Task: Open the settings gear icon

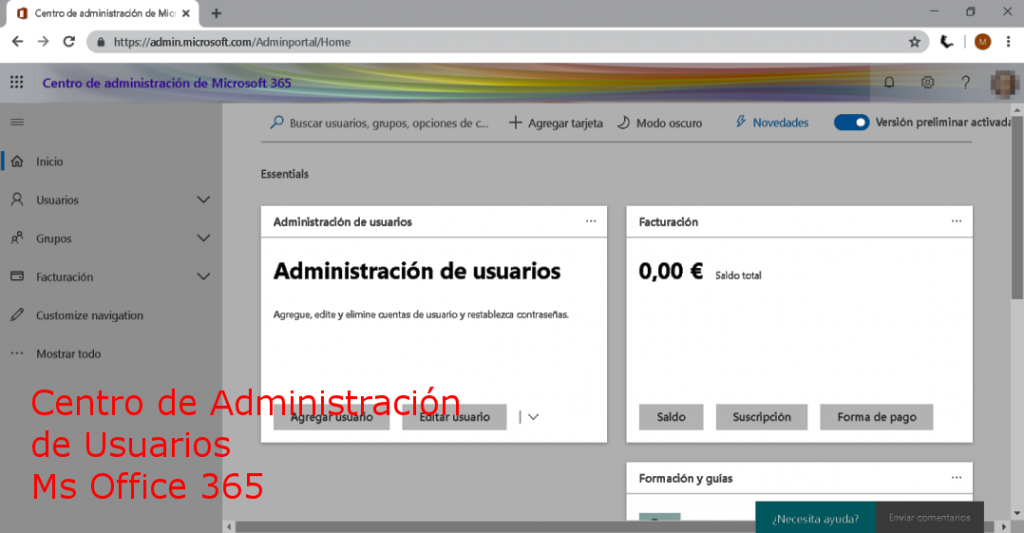Action: (927, 82)
